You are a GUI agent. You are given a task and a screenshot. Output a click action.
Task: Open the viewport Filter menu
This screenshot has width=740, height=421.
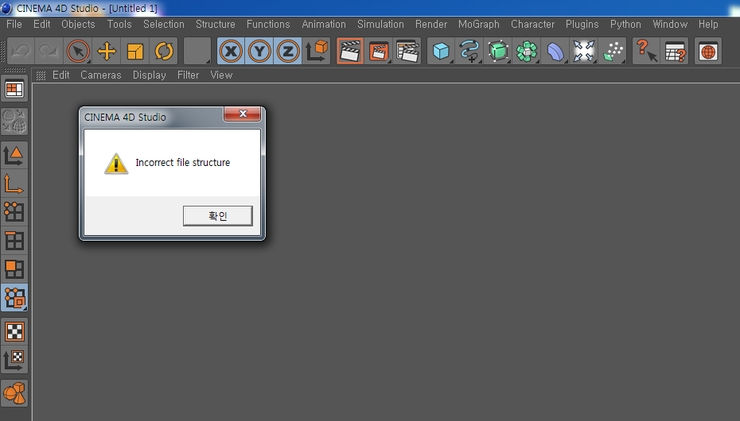[188, 75]
